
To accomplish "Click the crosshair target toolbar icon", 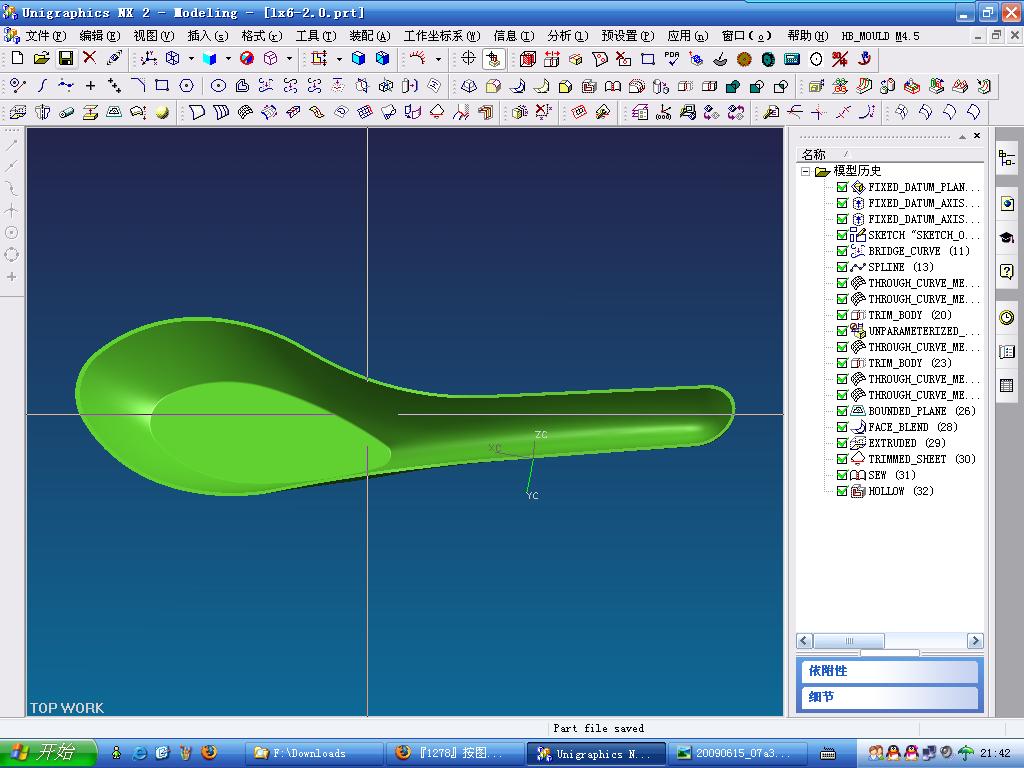I will (x=468, y=59).
